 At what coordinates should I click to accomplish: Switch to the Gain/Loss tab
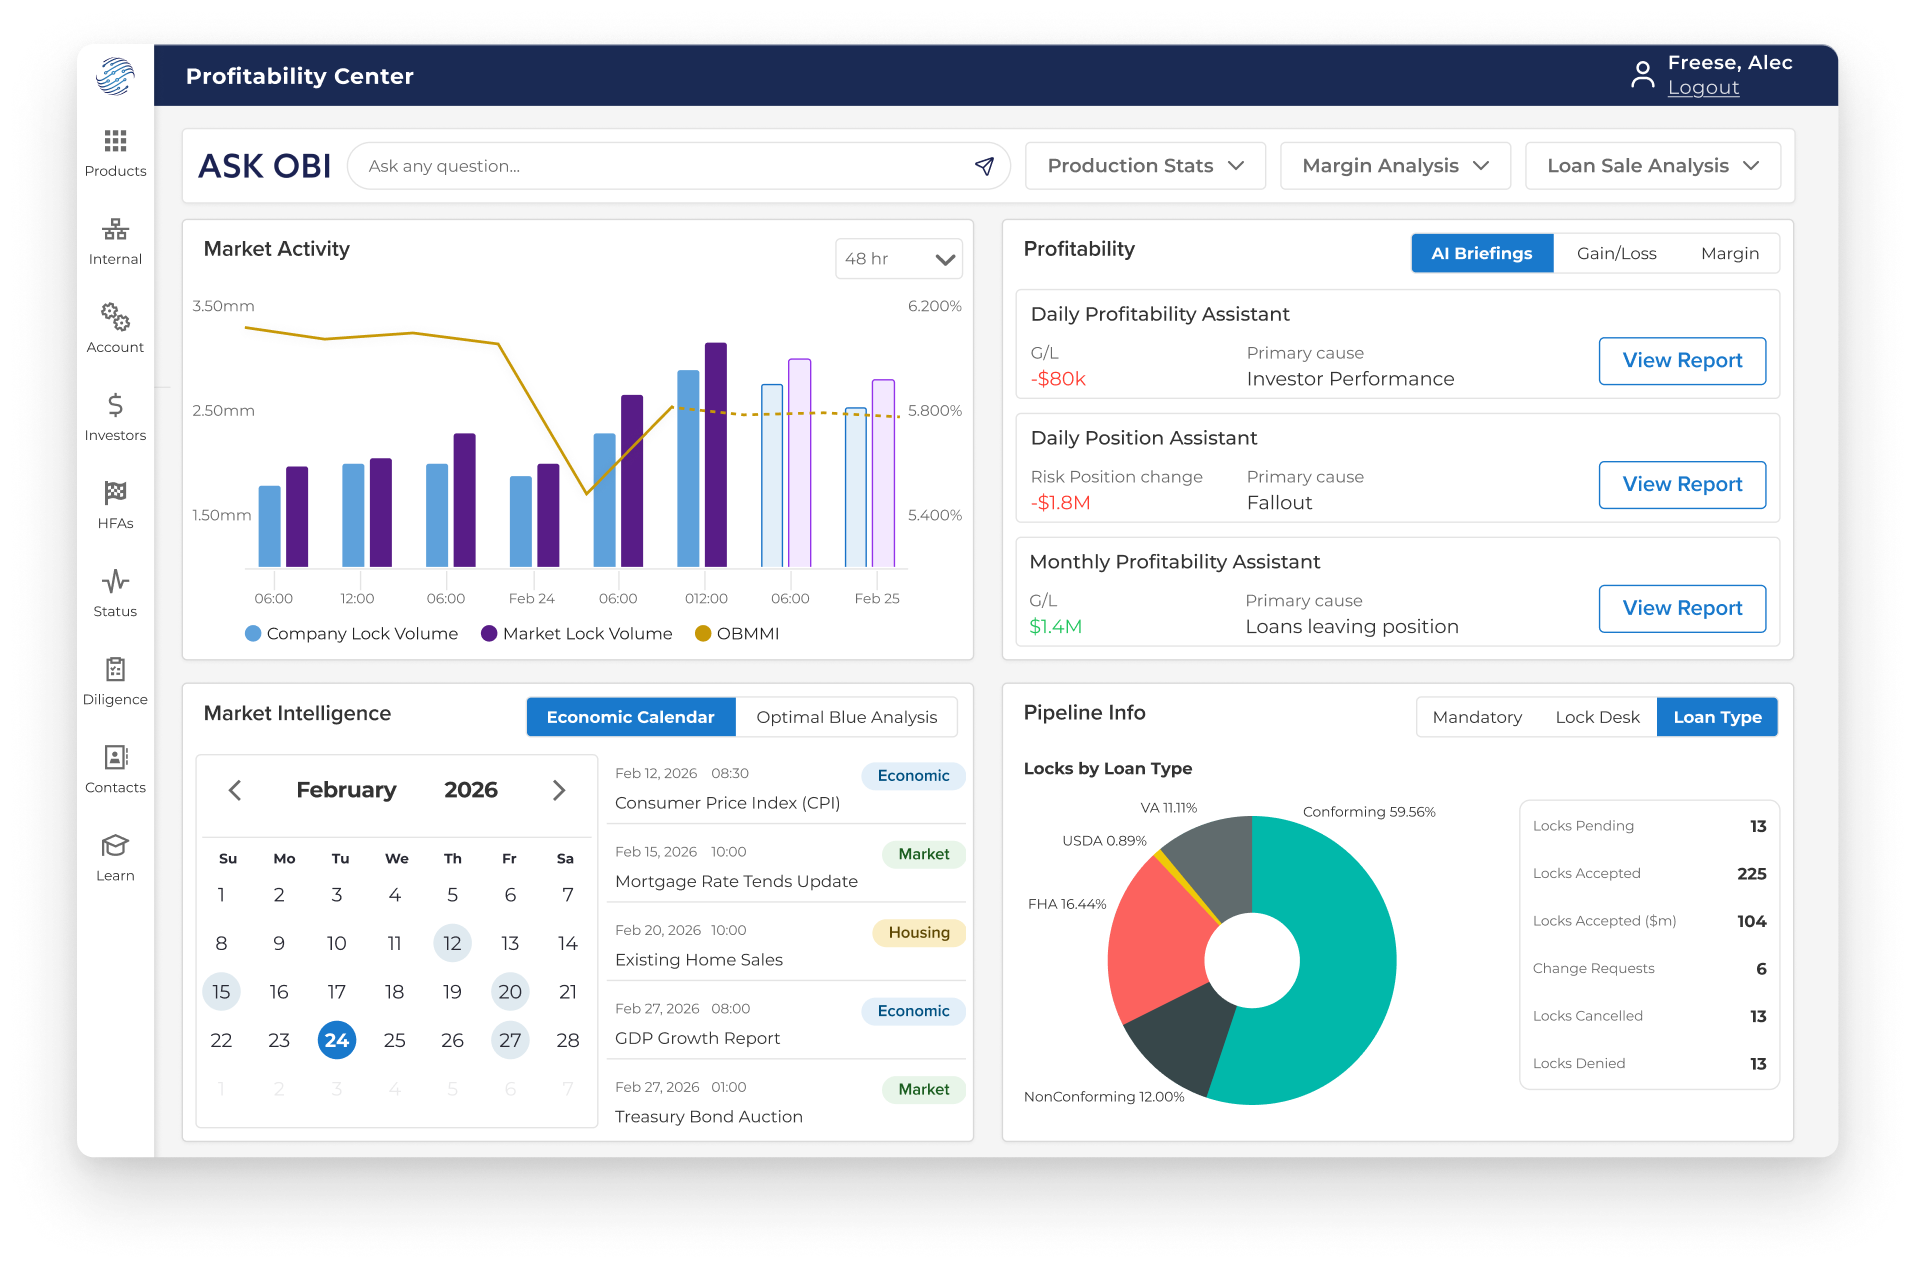pyautogui.click(x=1616, y=253)
